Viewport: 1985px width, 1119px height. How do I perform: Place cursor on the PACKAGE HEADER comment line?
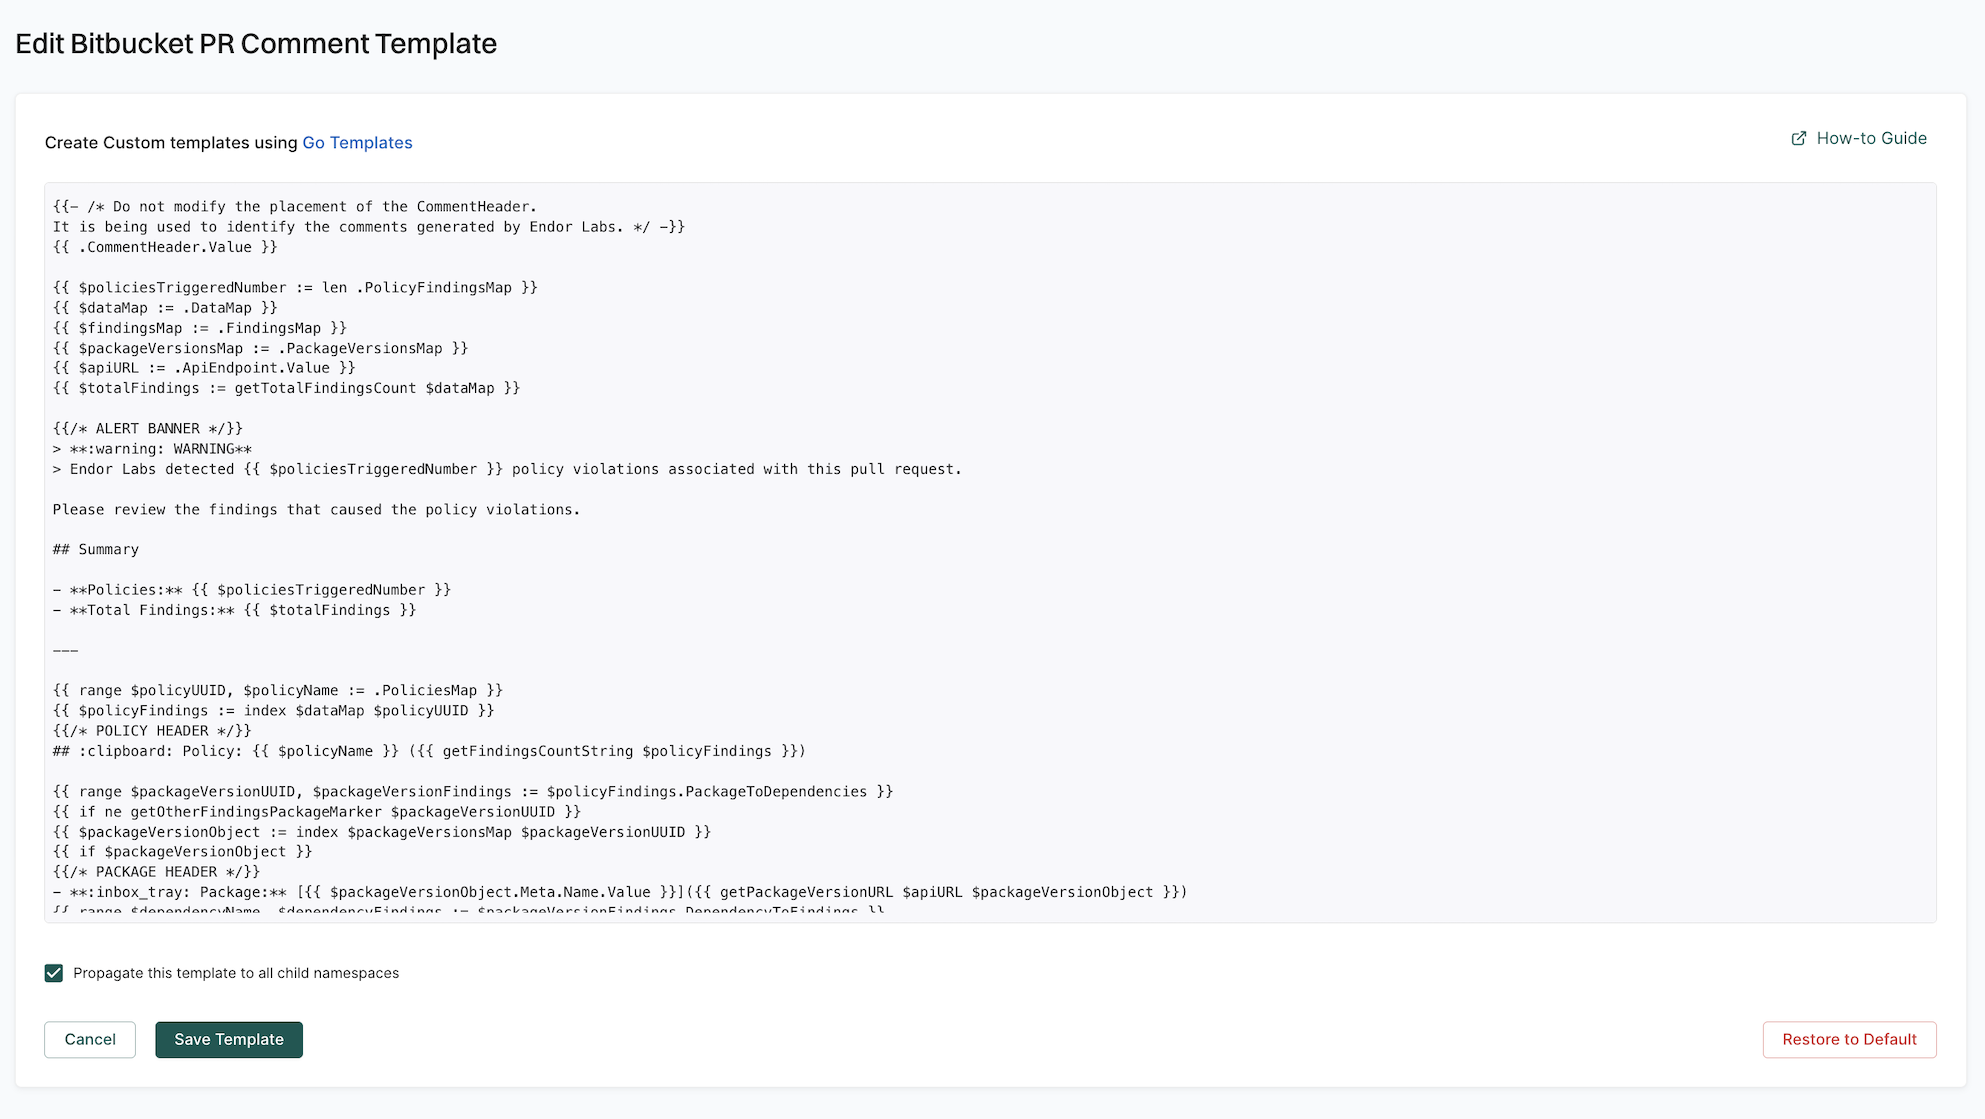click(156, 872)
